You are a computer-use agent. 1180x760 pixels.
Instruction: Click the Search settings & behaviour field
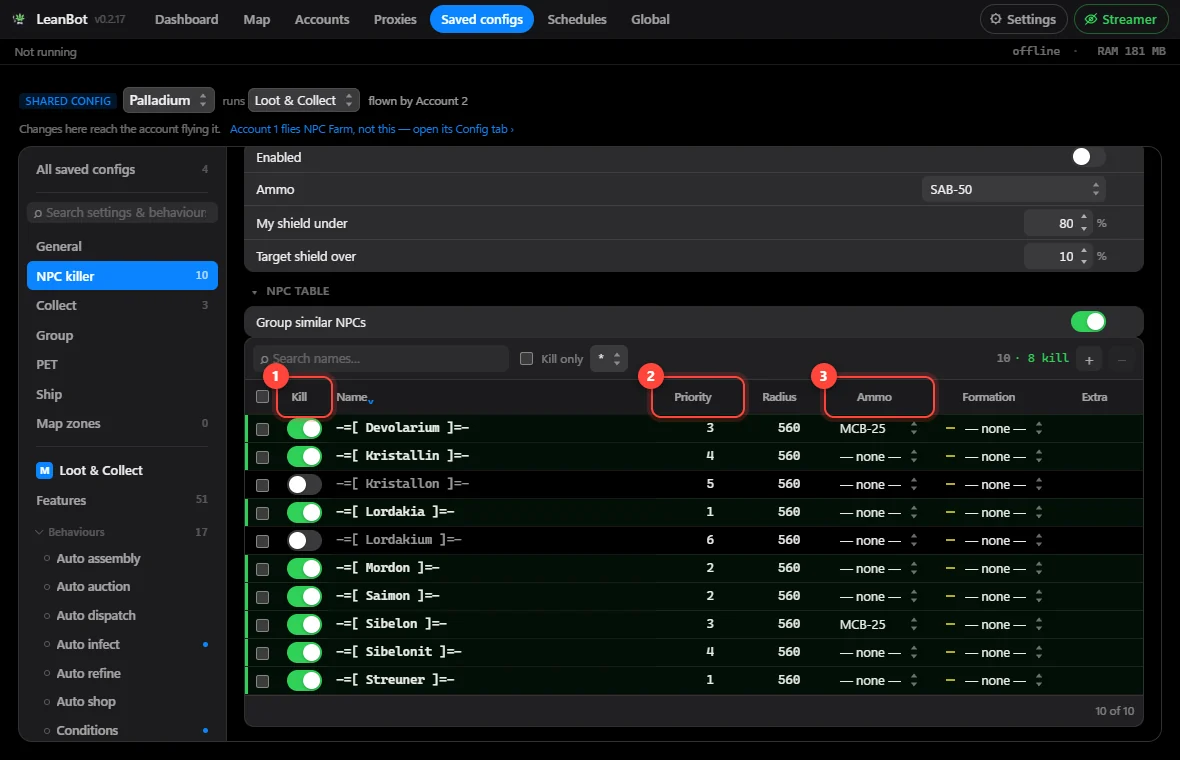point(122,212)
